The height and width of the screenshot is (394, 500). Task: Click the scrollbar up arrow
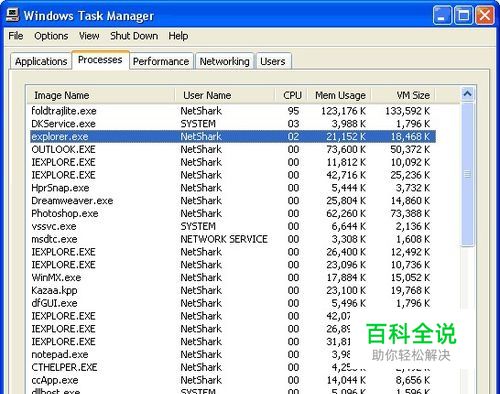467,94
